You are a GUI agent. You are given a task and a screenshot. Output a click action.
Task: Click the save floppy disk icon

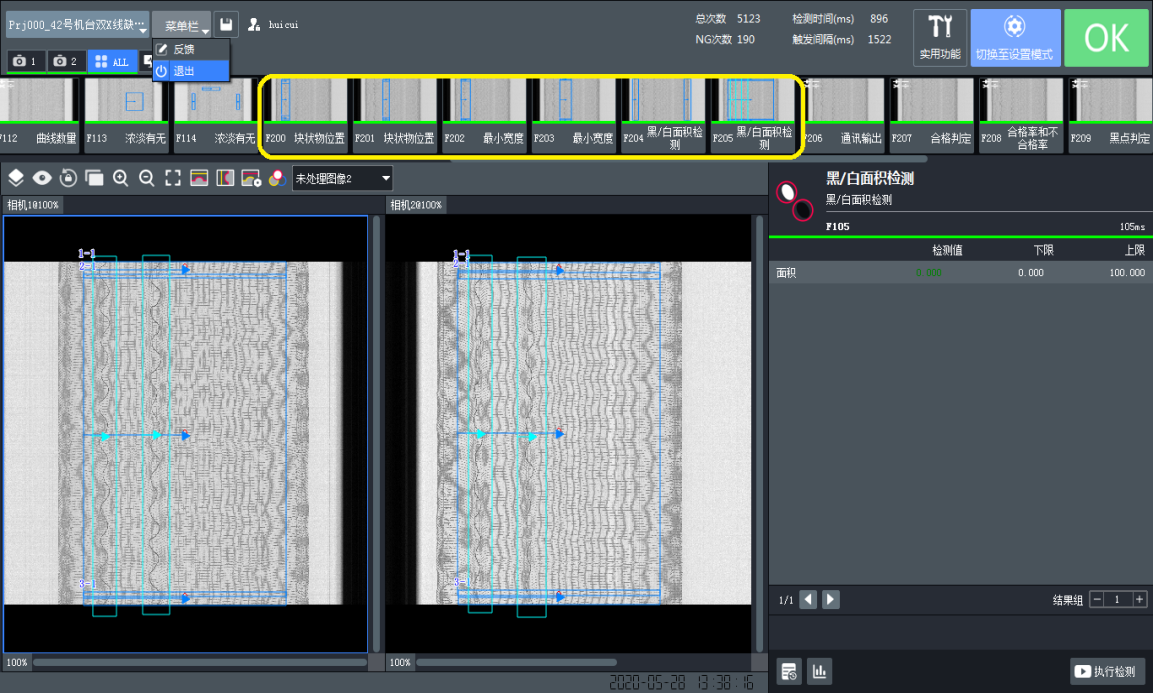(x=227, y=25)
